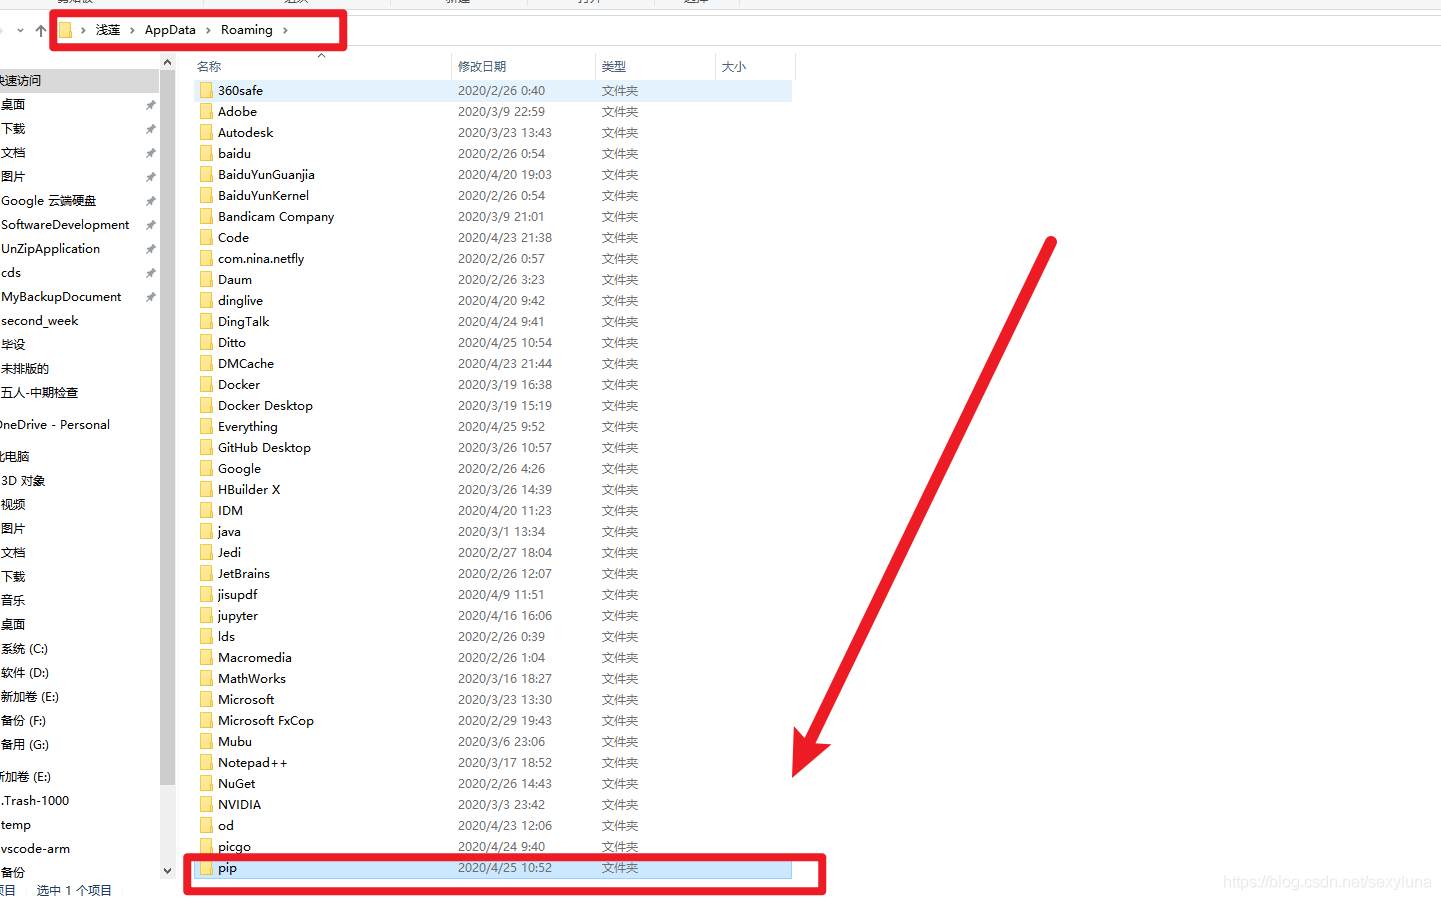Expand the chevron after Roaming in address bar

(x=285, y=30)
